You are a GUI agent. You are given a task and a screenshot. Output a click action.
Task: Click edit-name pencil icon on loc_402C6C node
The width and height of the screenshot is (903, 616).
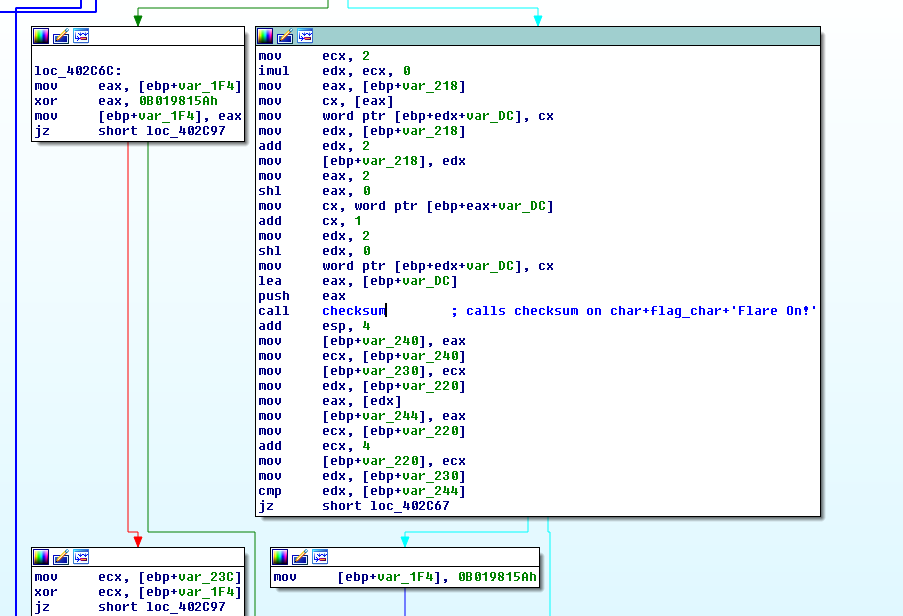click(x=61, y=37)
